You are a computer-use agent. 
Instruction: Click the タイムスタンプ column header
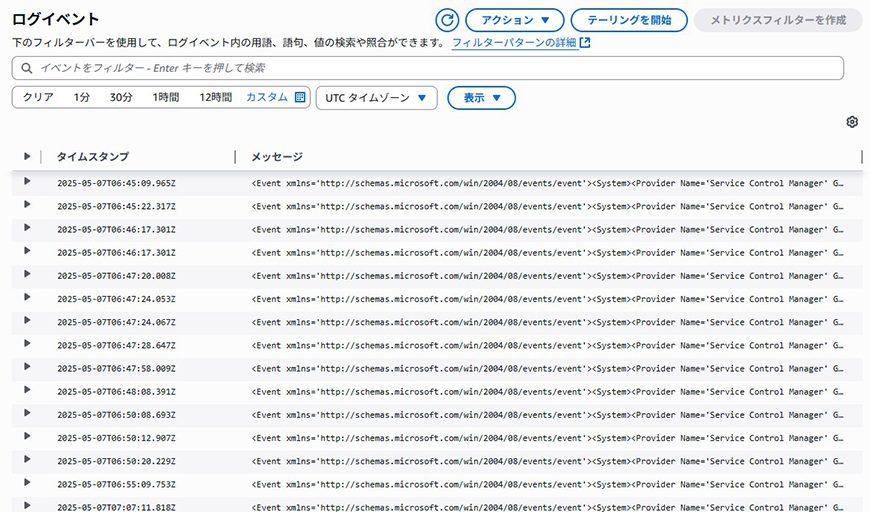93,157
